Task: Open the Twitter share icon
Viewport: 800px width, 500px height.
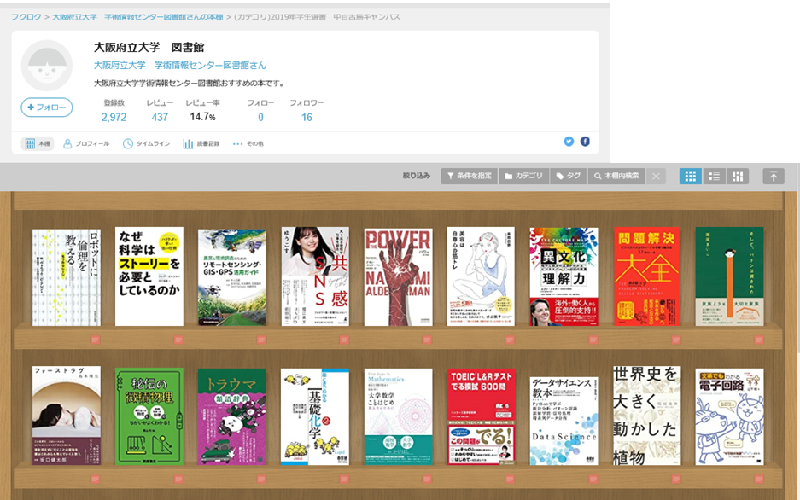Action: point(569,142)
